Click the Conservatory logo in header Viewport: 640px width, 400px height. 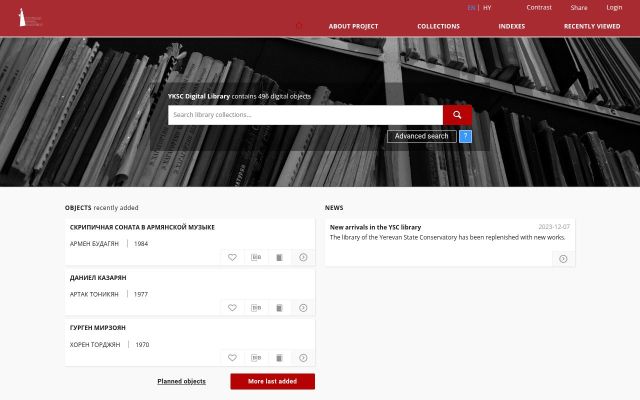(x=31, y=18)
